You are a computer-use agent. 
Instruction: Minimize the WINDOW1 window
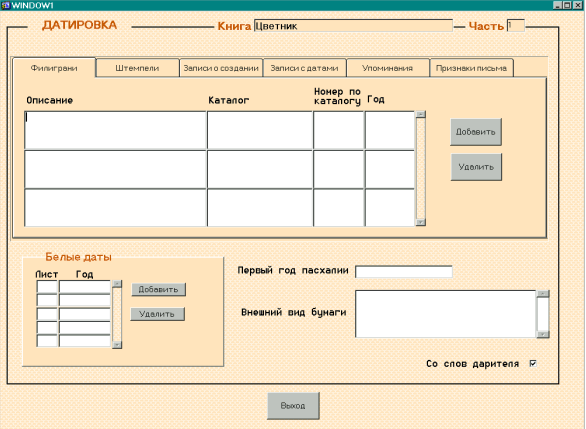pos(557,5)
